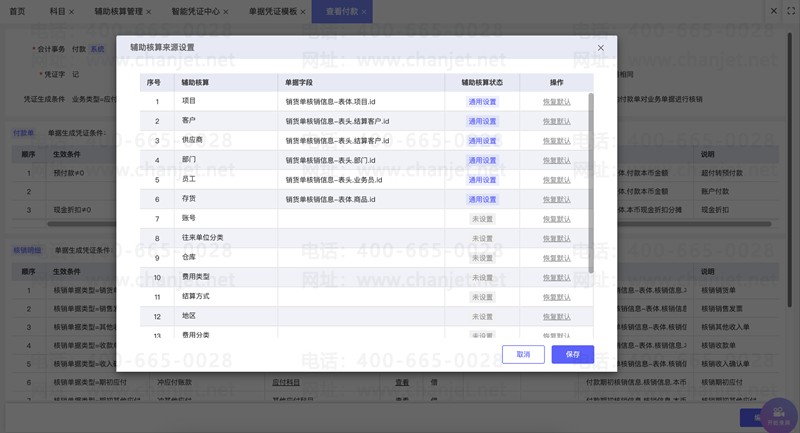The image size is (800, 433).
Task: Open 通用设置 for the 供应商 row
Action: (482, 141)
